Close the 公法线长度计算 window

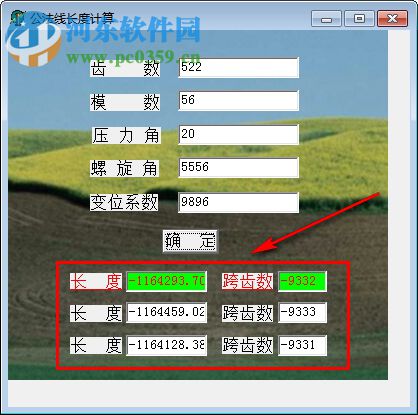(392, 19)
